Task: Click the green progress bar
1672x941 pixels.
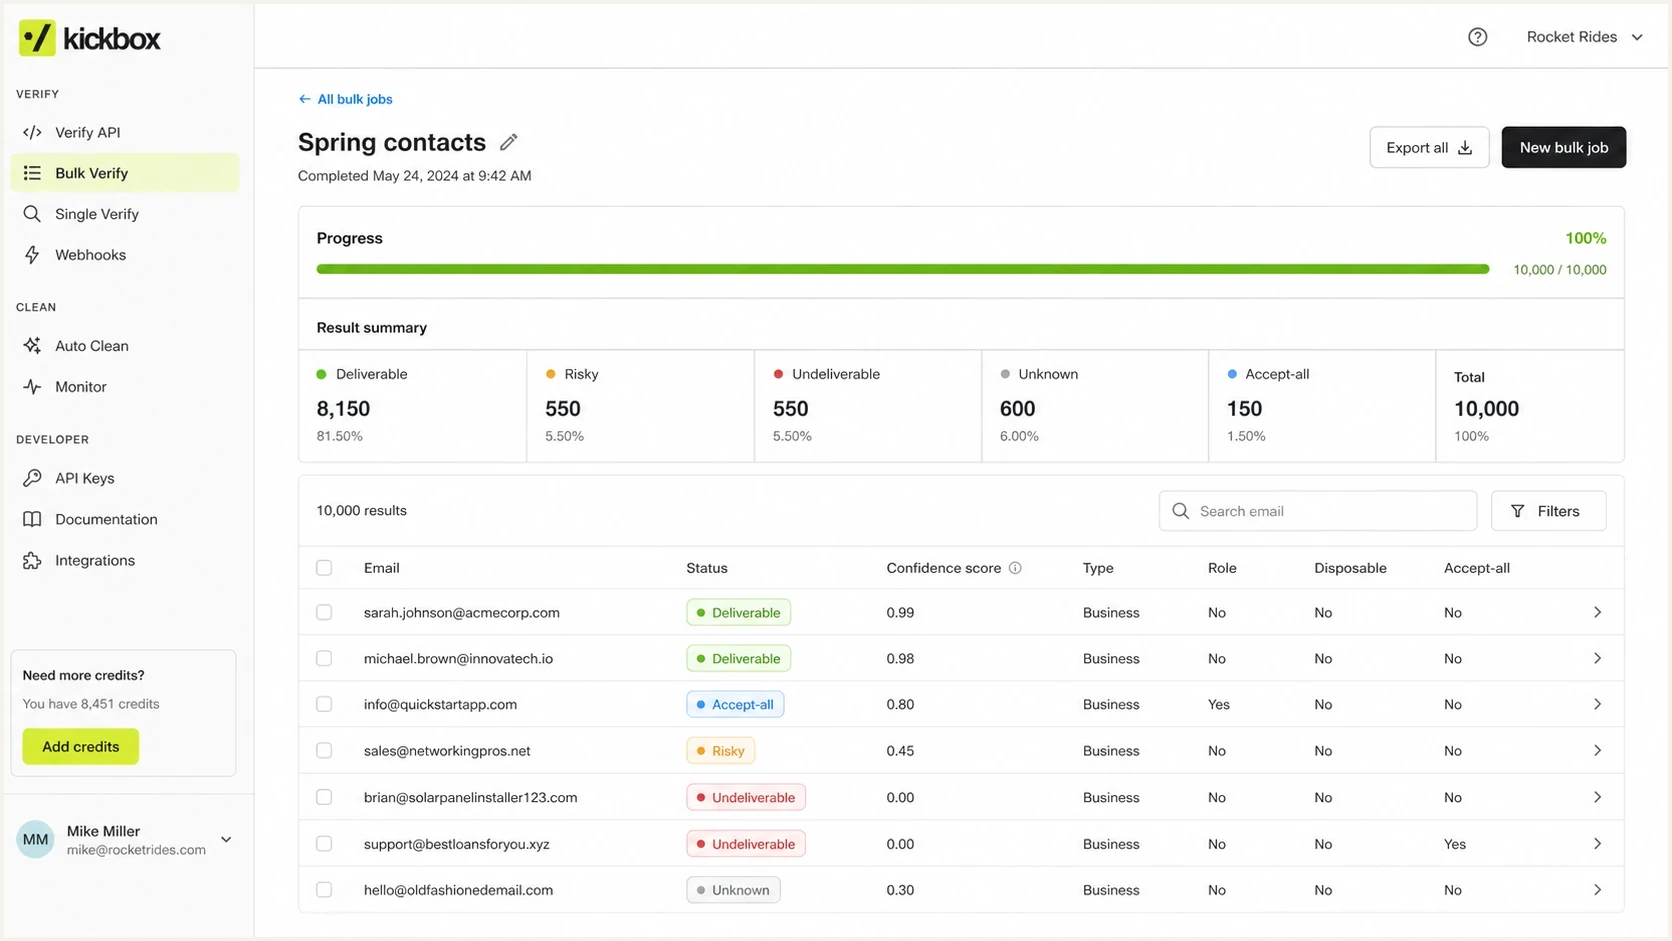Action: click(902, 269)
